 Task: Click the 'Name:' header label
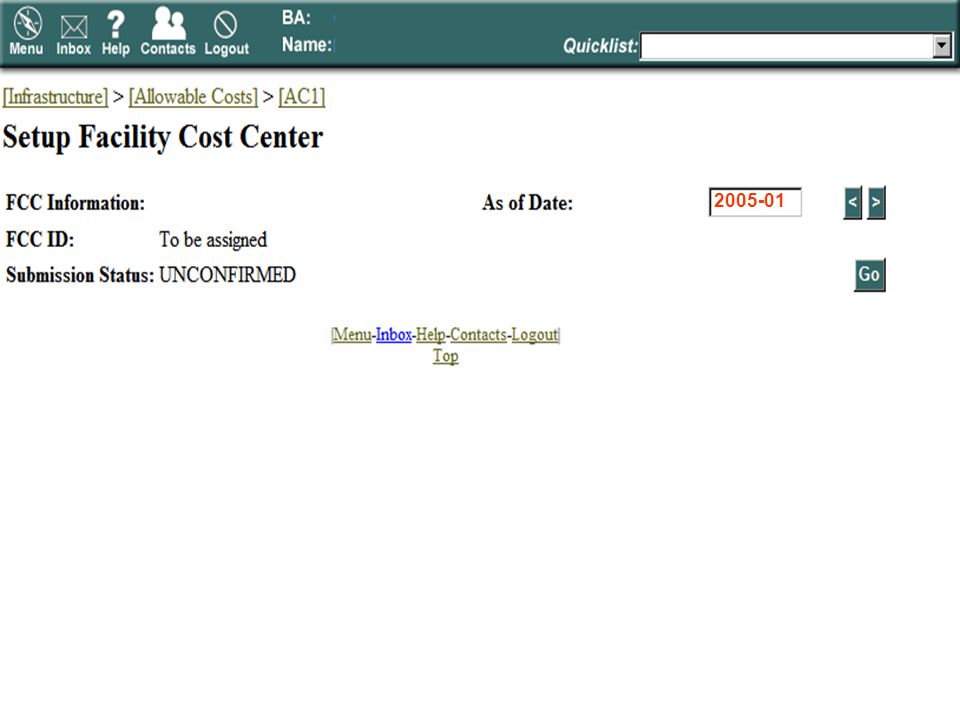tap(307, 45)
